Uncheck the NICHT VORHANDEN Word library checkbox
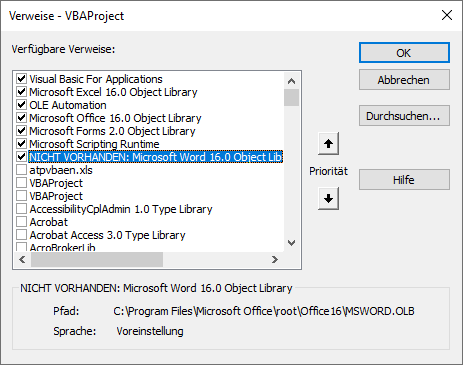The width and height of the screenshot is (463, 365). pyautogui.click(x=21, y=157)
